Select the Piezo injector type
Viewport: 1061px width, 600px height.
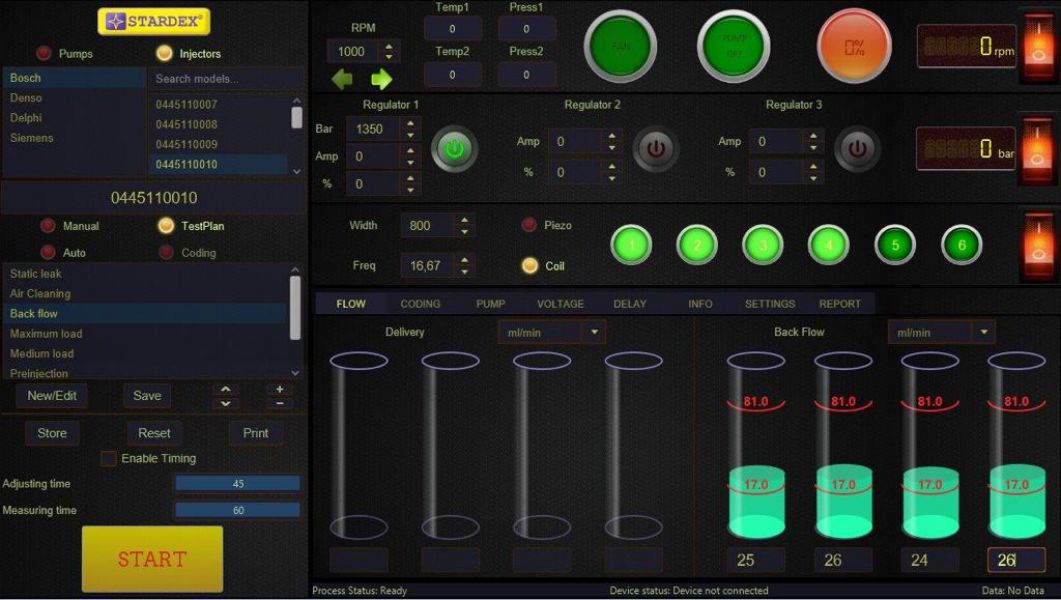coord(529,226)
